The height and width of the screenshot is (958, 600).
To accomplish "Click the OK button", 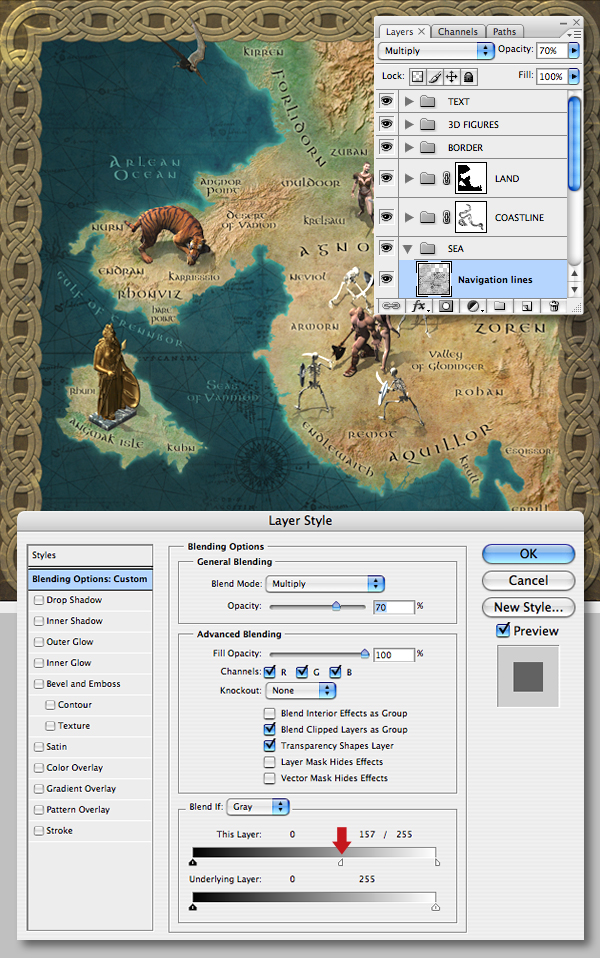I will coord(529,554).
